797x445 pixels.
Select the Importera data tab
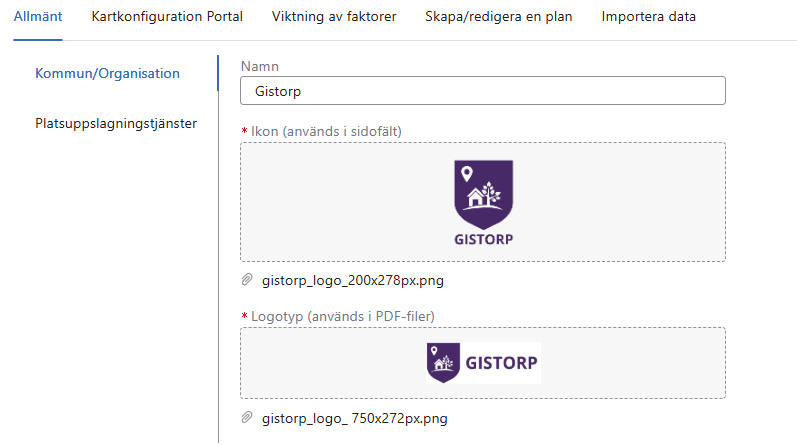[648, 17]
